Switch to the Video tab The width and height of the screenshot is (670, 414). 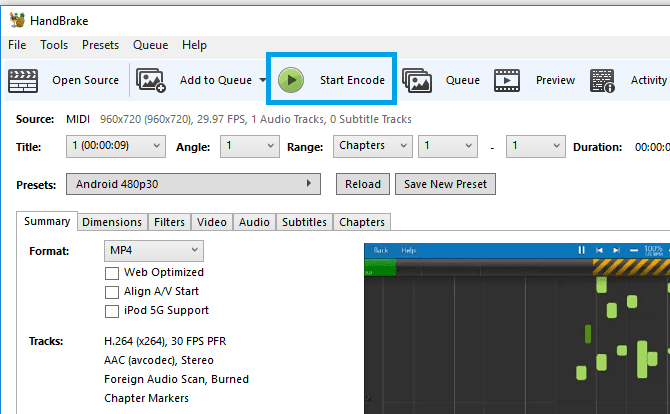[212, 222]
